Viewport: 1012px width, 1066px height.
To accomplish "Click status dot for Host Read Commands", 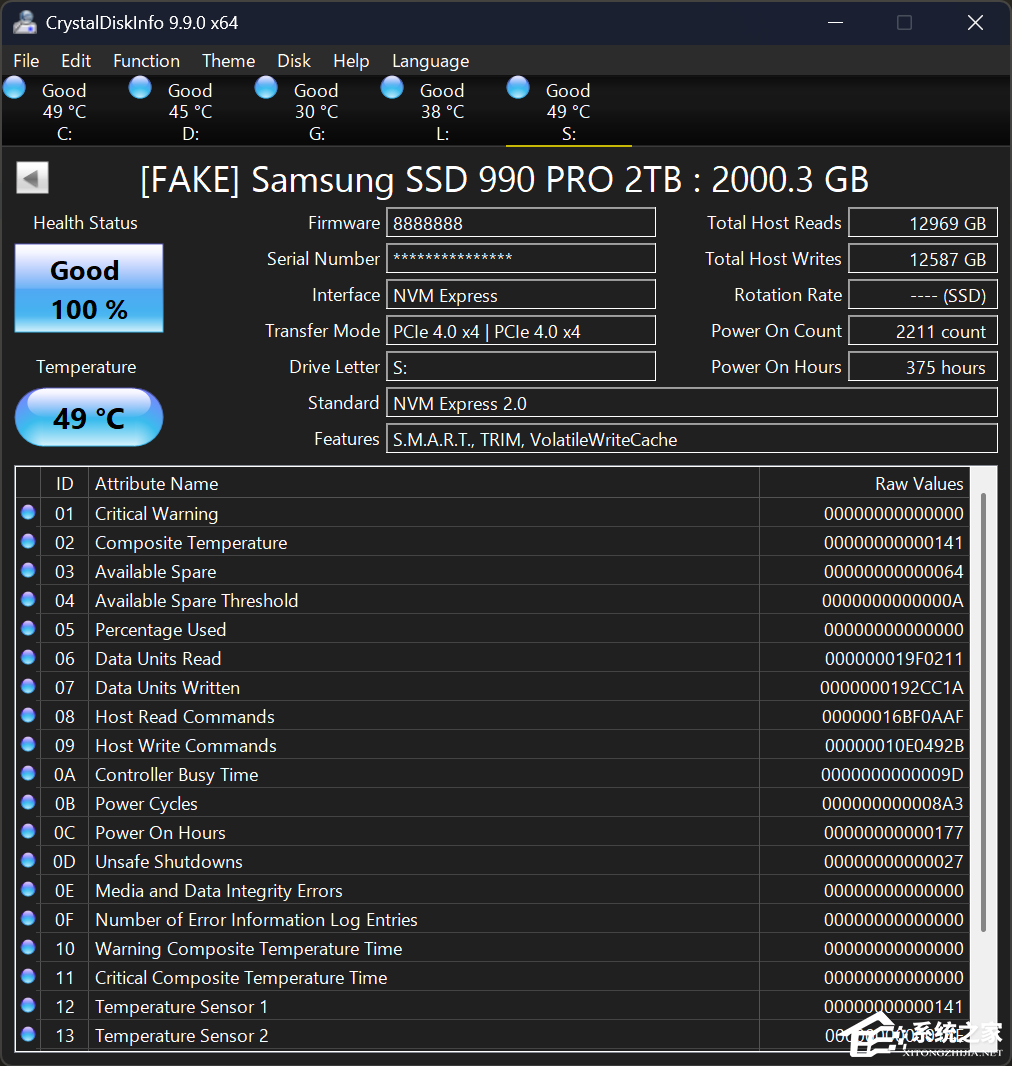I will [28, 715].
